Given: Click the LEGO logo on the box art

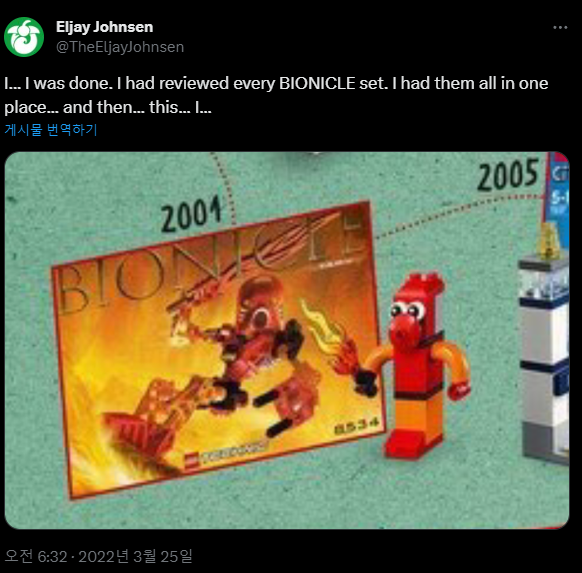Looking at the screenshot, I should click(x=192, y=461).
